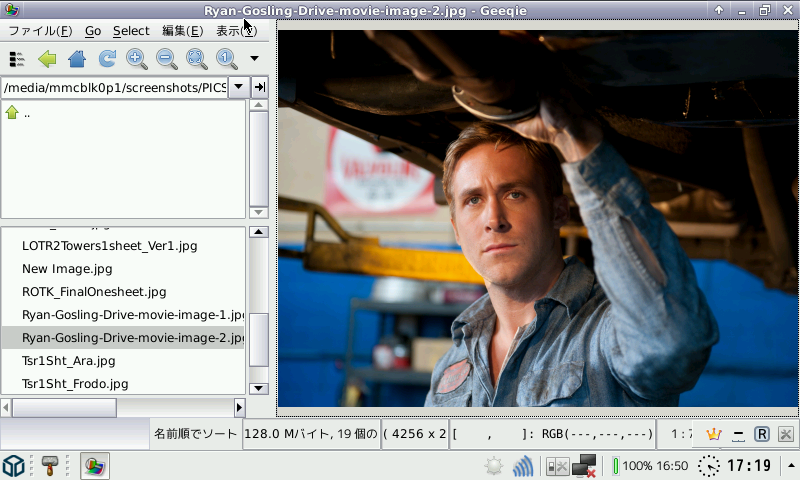Click the battery 100% 16:50 indicator
800x480 pixels.
[650, 466]
